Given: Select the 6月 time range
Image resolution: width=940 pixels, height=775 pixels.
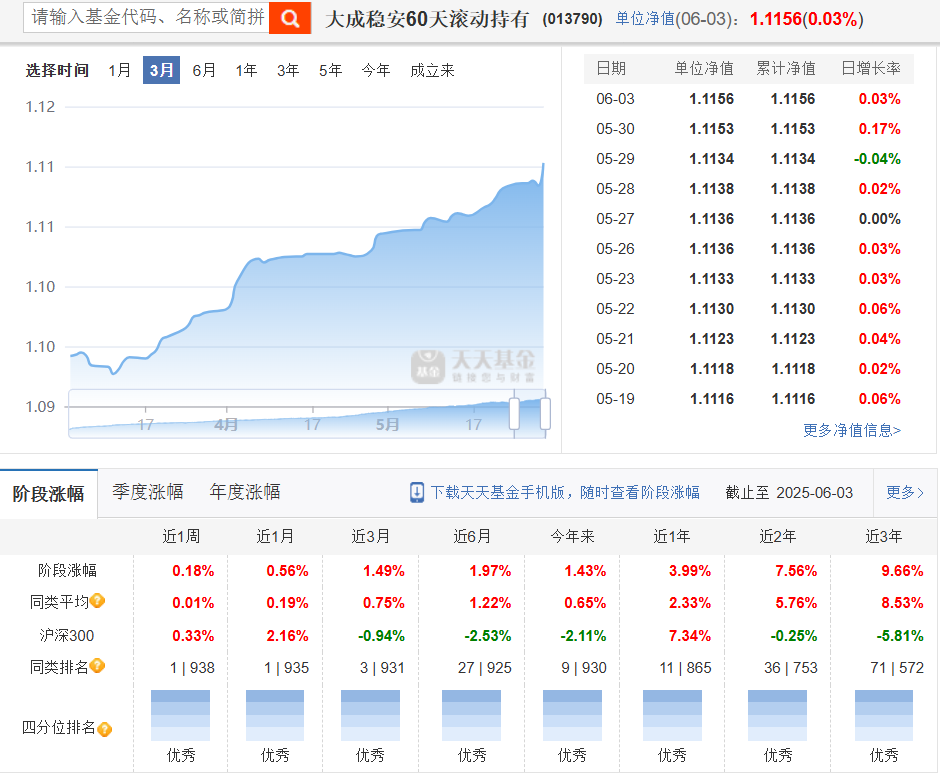Looking at the screenshot, I should click(204, 70).
